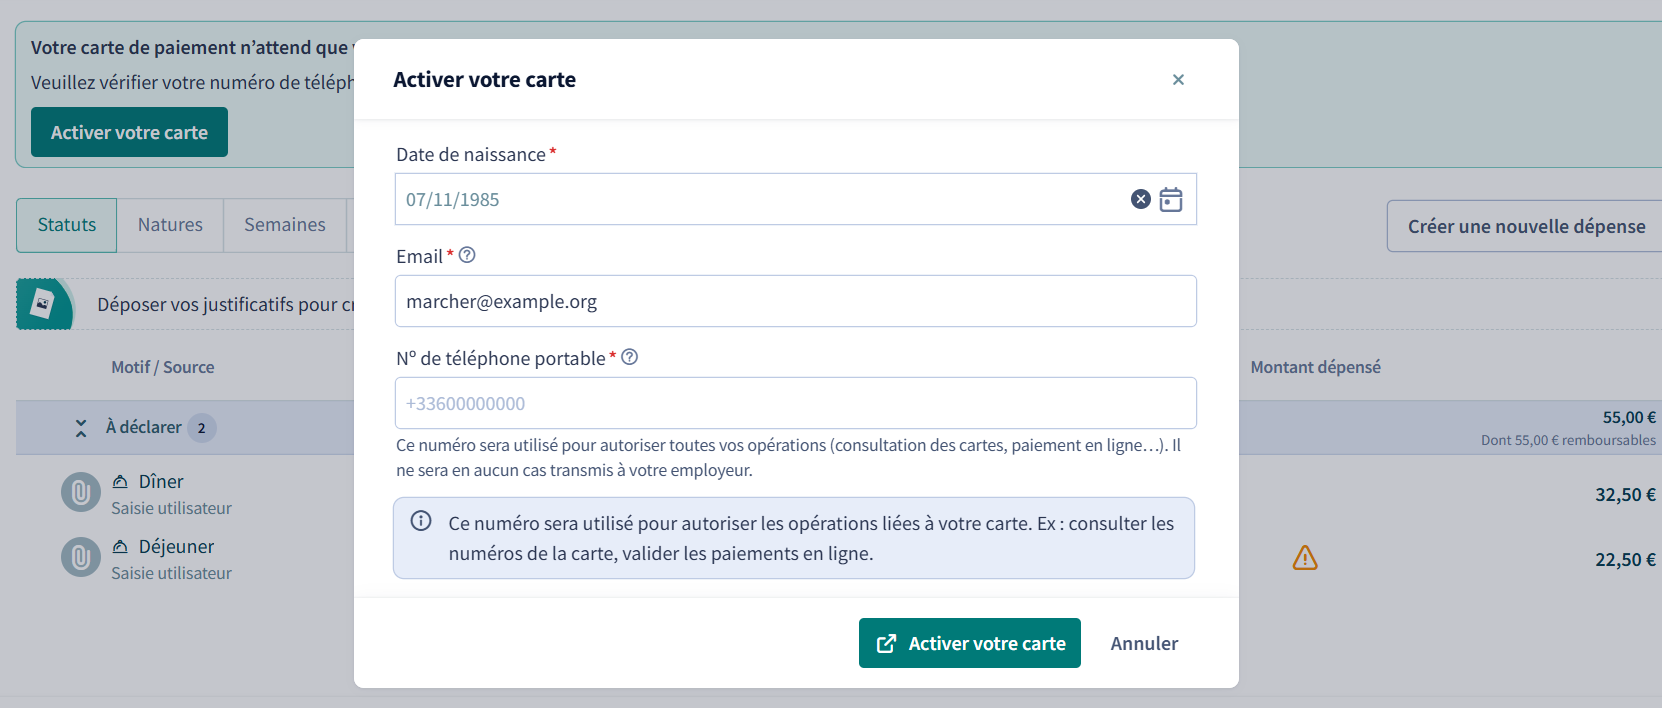Viewport: 1662px width, 708px height.
Task: Click the receipt deposit icon
Action: click(x=44, y=304)
